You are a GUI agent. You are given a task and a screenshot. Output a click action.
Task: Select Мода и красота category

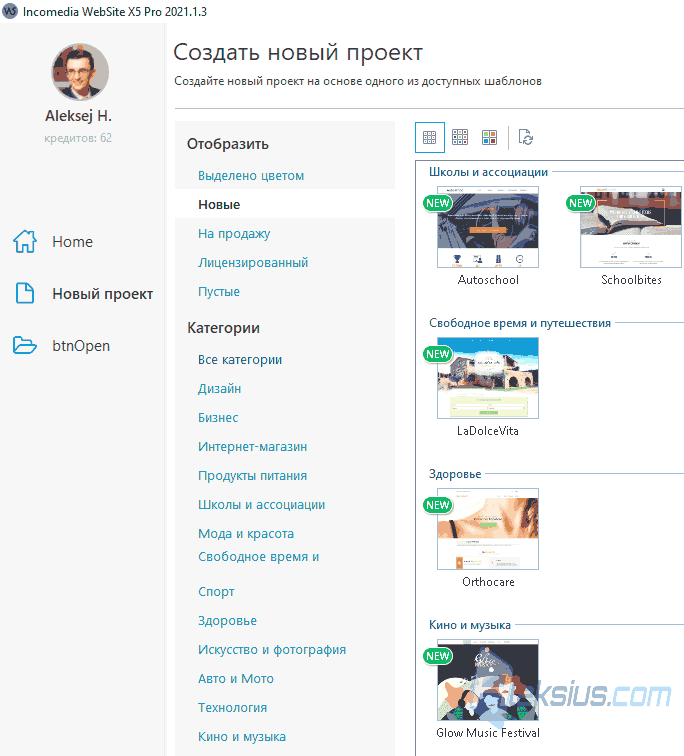click(x=246, y=534)
